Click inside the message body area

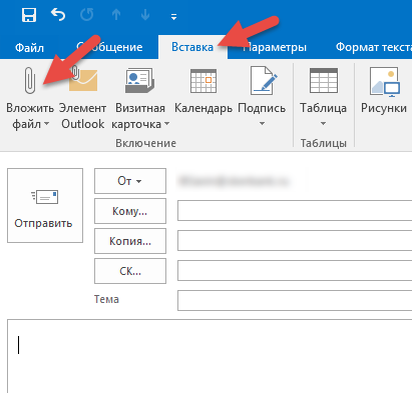click(209, 356)
